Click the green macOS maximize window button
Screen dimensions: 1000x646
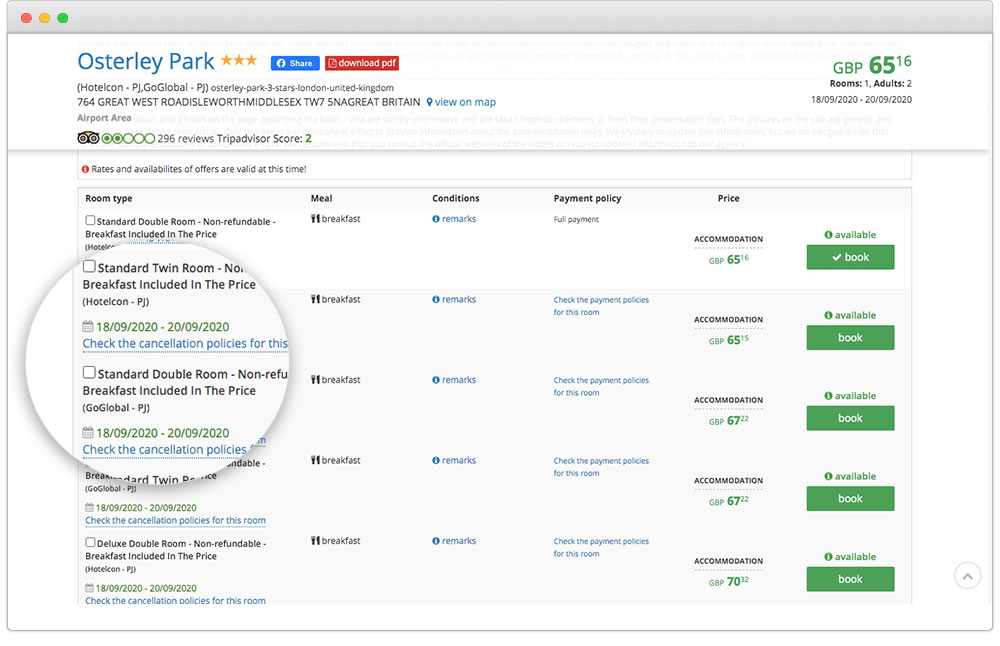pos(63,18)
